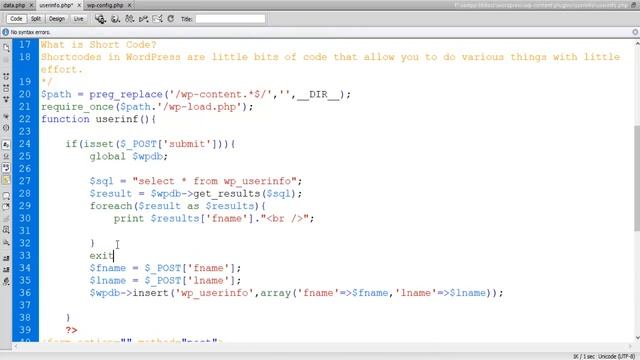
Task: Click '$fname' at start of line 34
Action: pos(108,268)
